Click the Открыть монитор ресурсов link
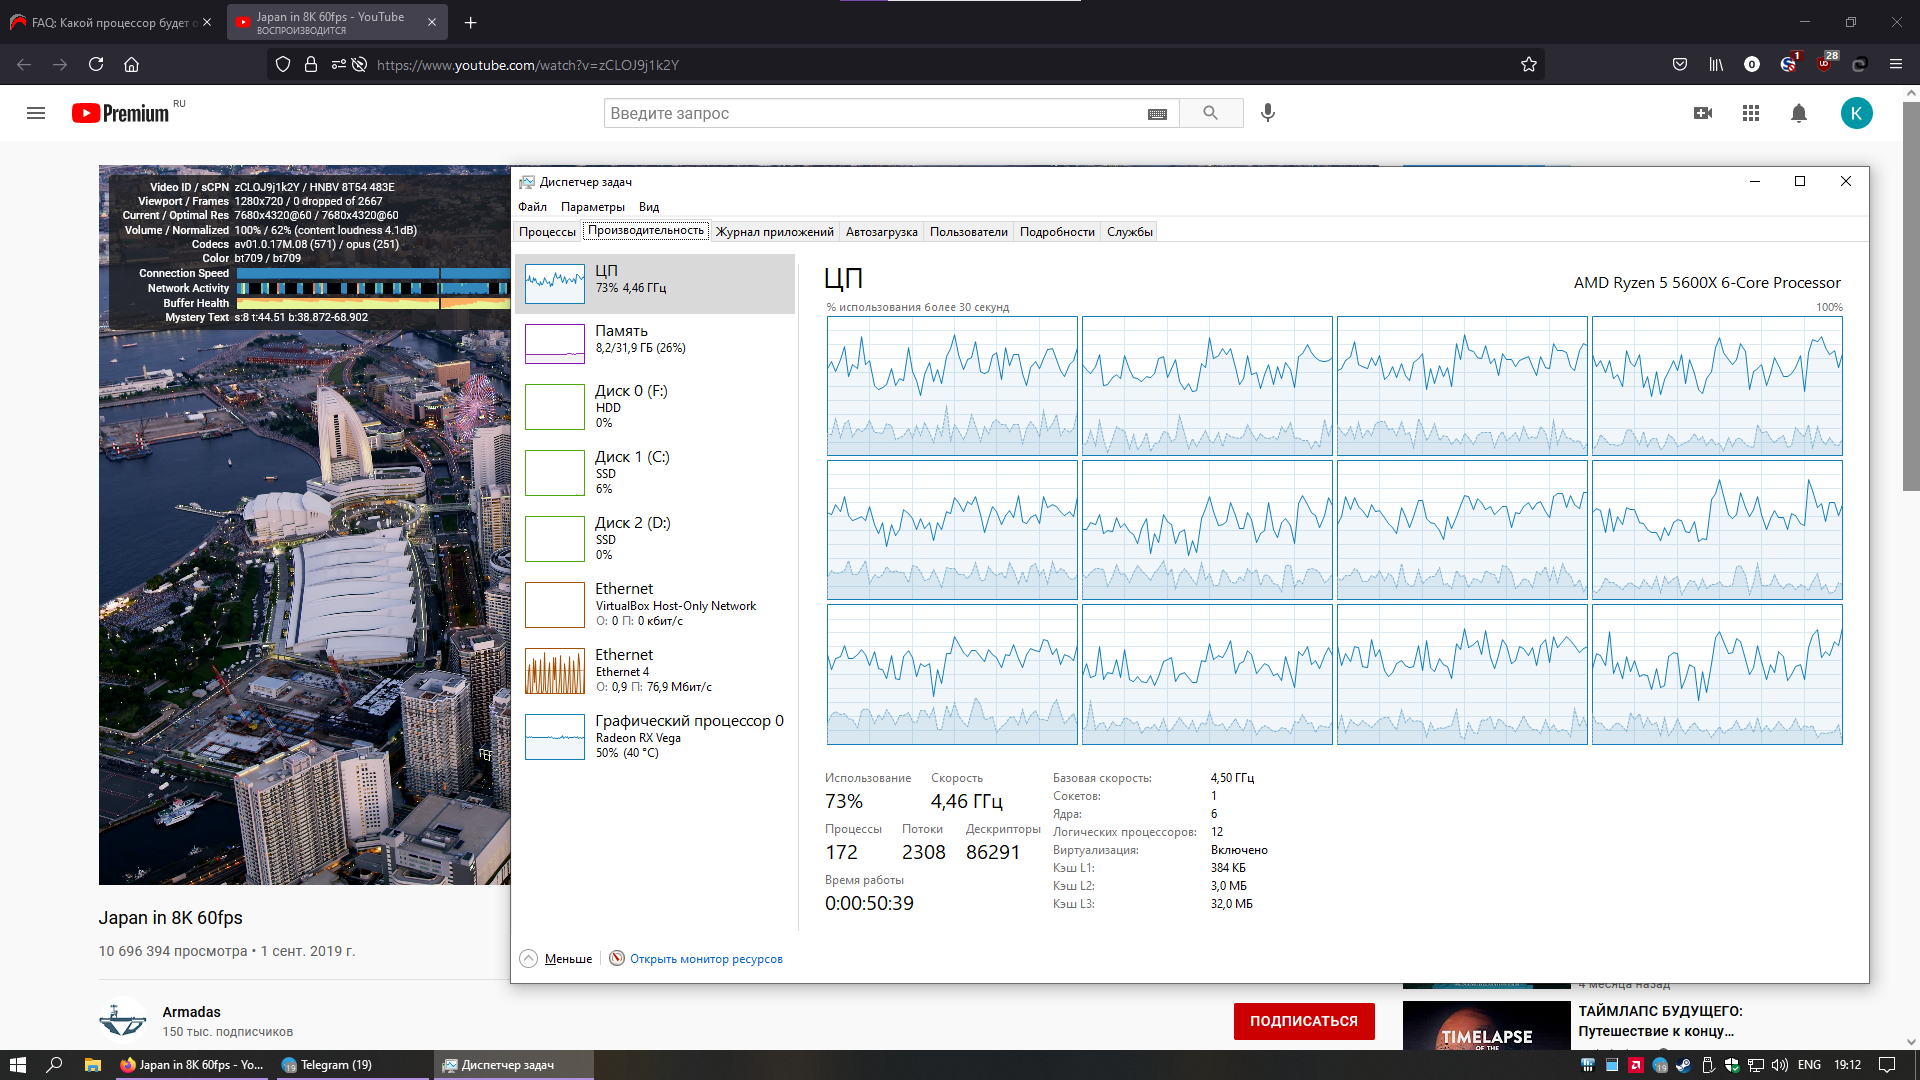 click(705, 959)
